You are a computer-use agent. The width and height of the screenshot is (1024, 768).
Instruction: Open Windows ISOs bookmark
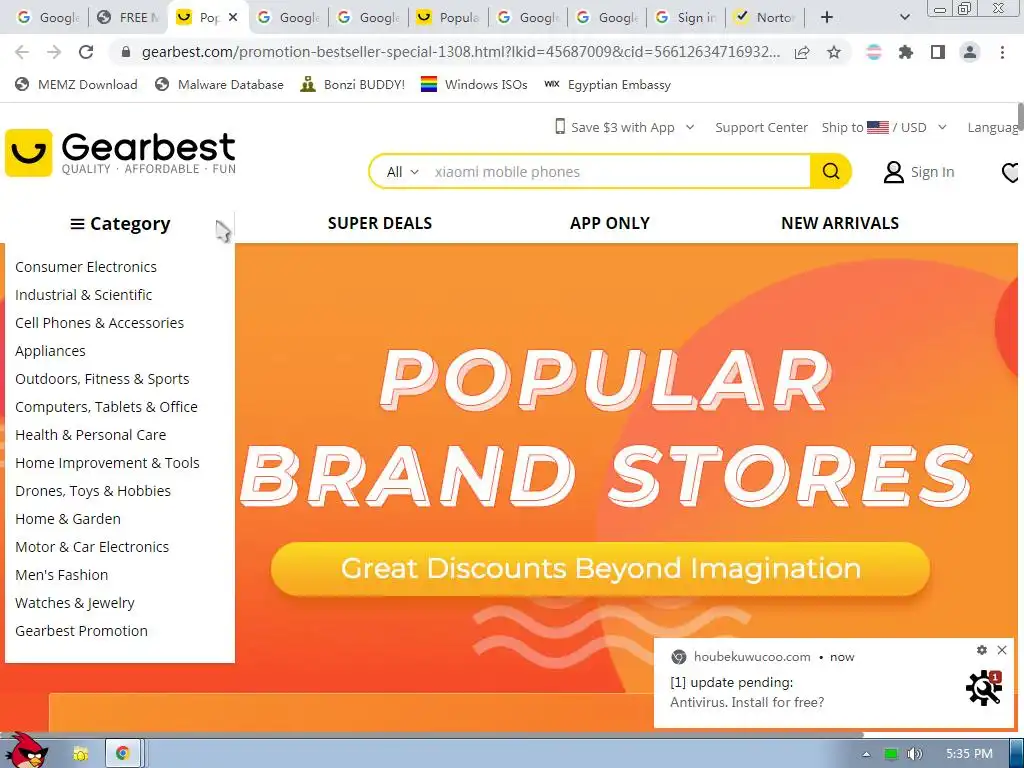click(x=474, y=84)
